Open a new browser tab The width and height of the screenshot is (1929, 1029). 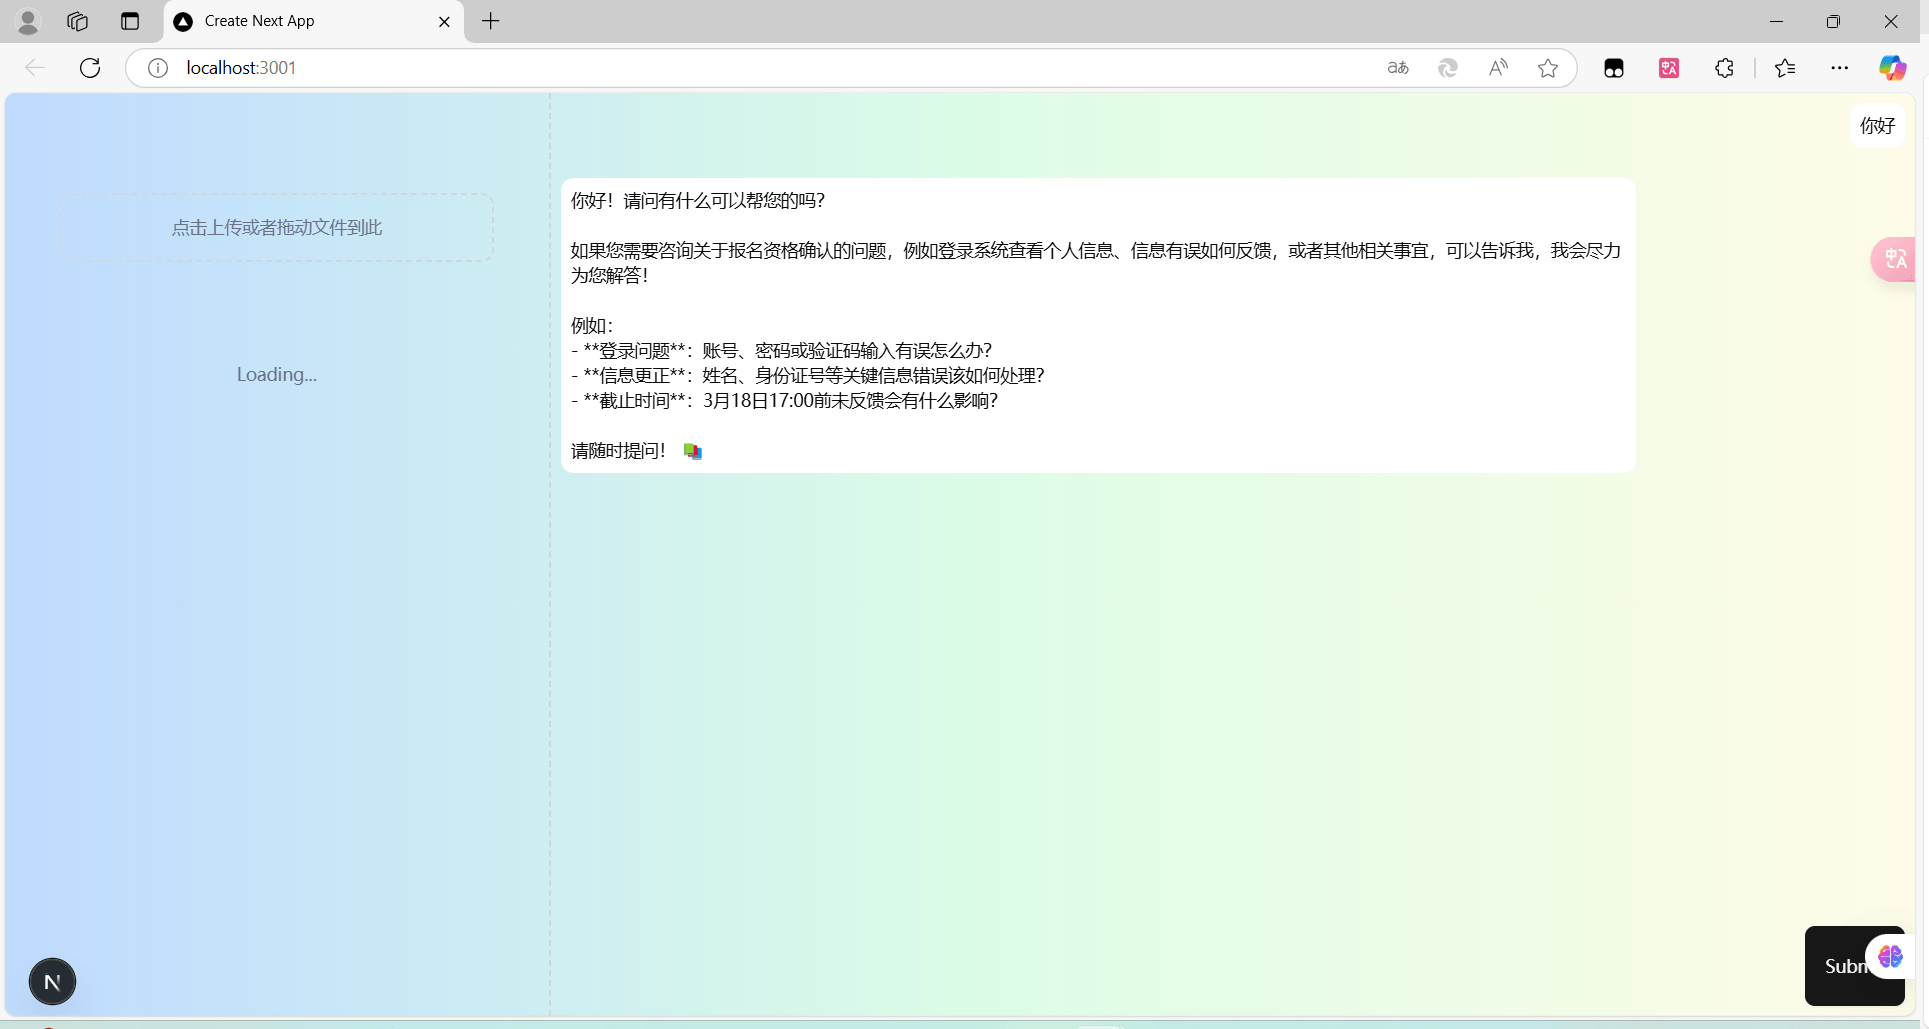click(x=490, y=21)
